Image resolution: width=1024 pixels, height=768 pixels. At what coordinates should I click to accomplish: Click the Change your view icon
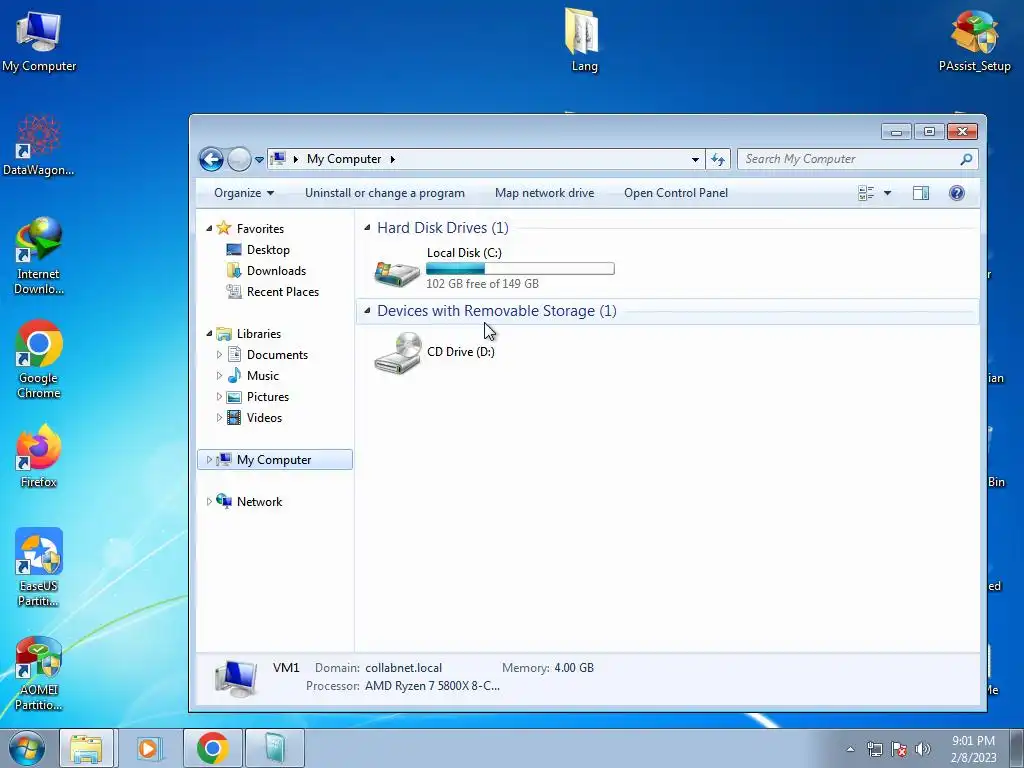[866, 193]
